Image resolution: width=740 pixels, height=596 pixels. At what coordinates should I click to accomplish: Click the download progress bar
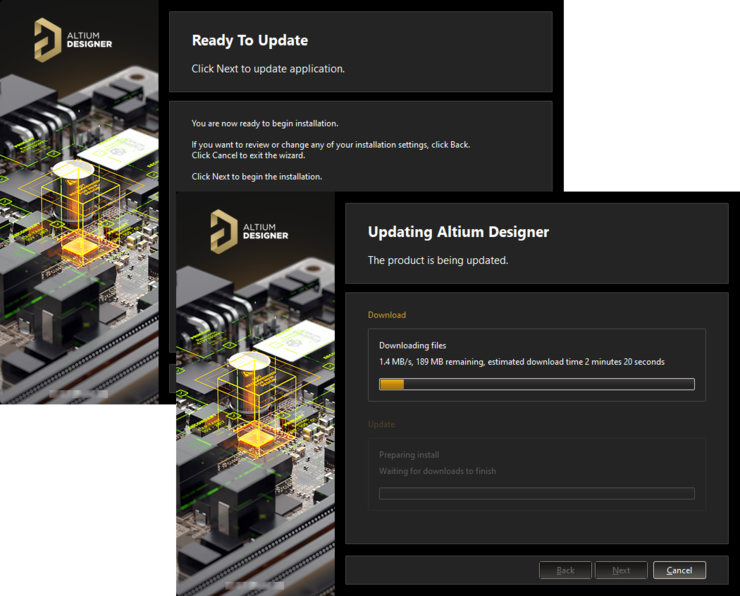tap(537, 384)
